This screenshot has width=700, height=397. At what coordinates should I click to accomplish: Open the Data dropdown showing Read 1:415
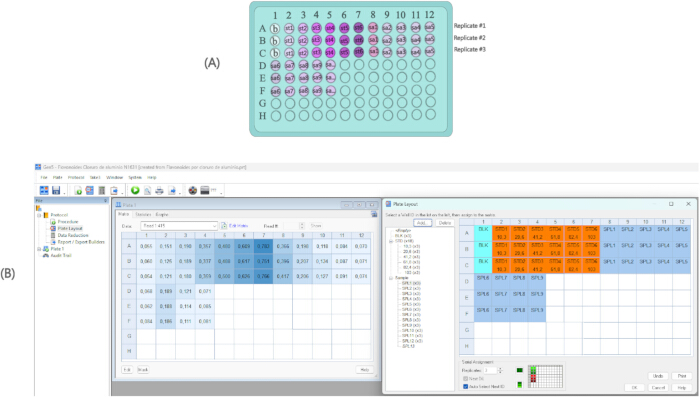[x=179, y=226]
